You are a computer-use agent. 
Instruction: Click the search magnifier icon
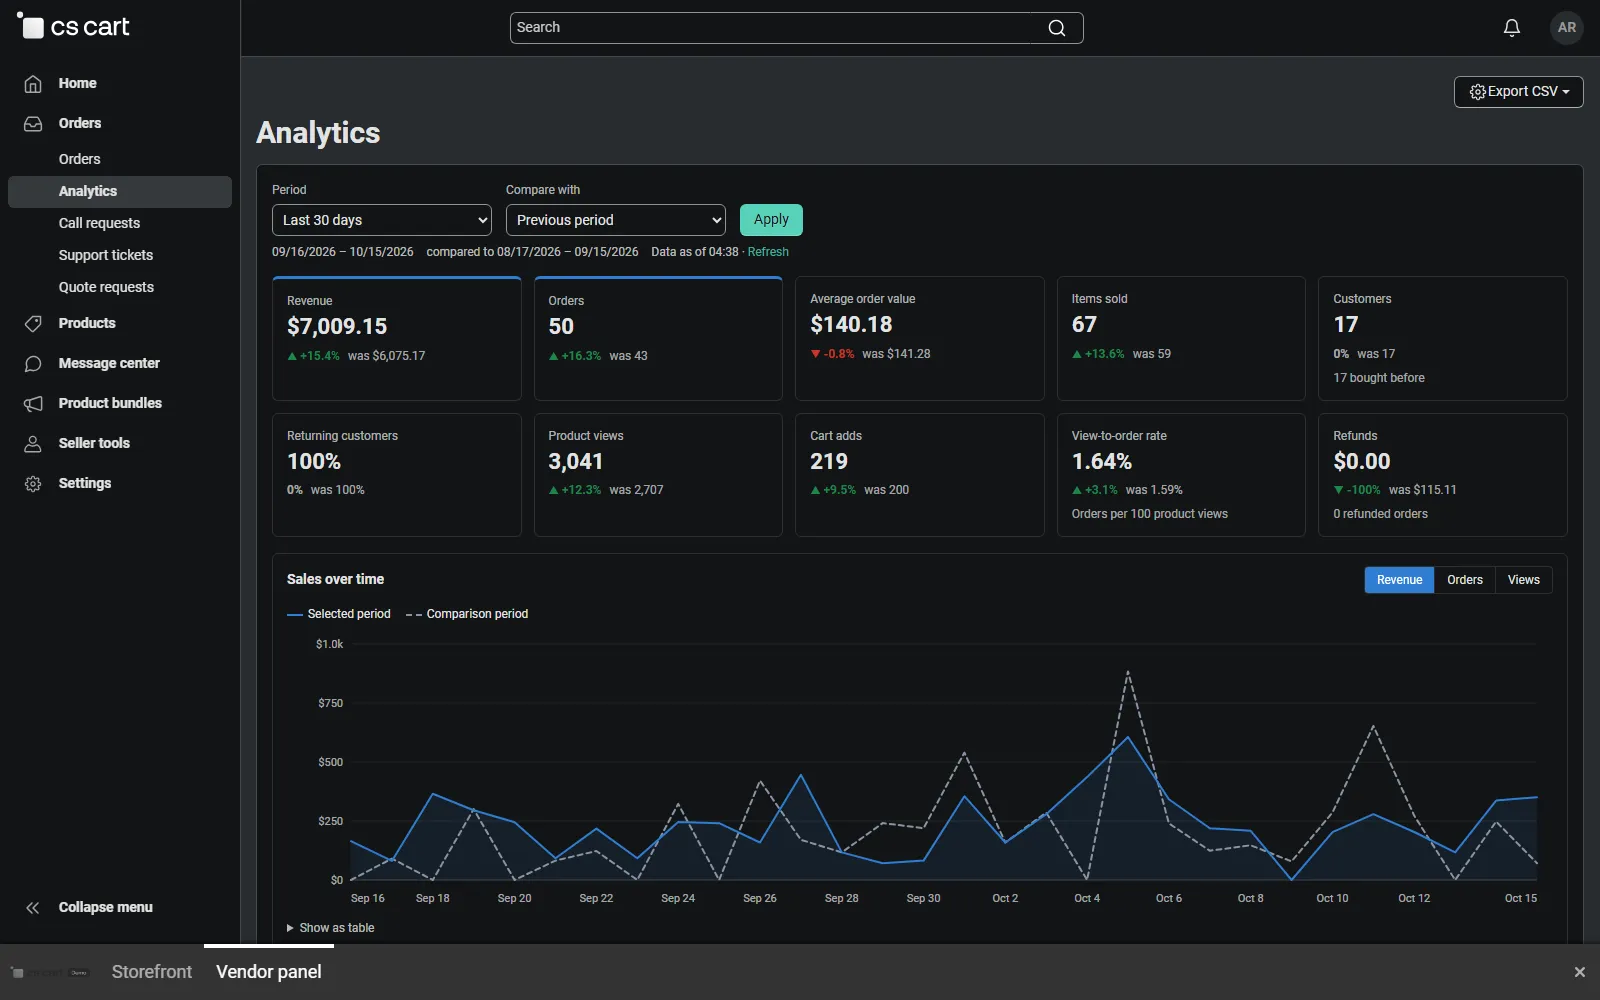tap(1057, 28)
